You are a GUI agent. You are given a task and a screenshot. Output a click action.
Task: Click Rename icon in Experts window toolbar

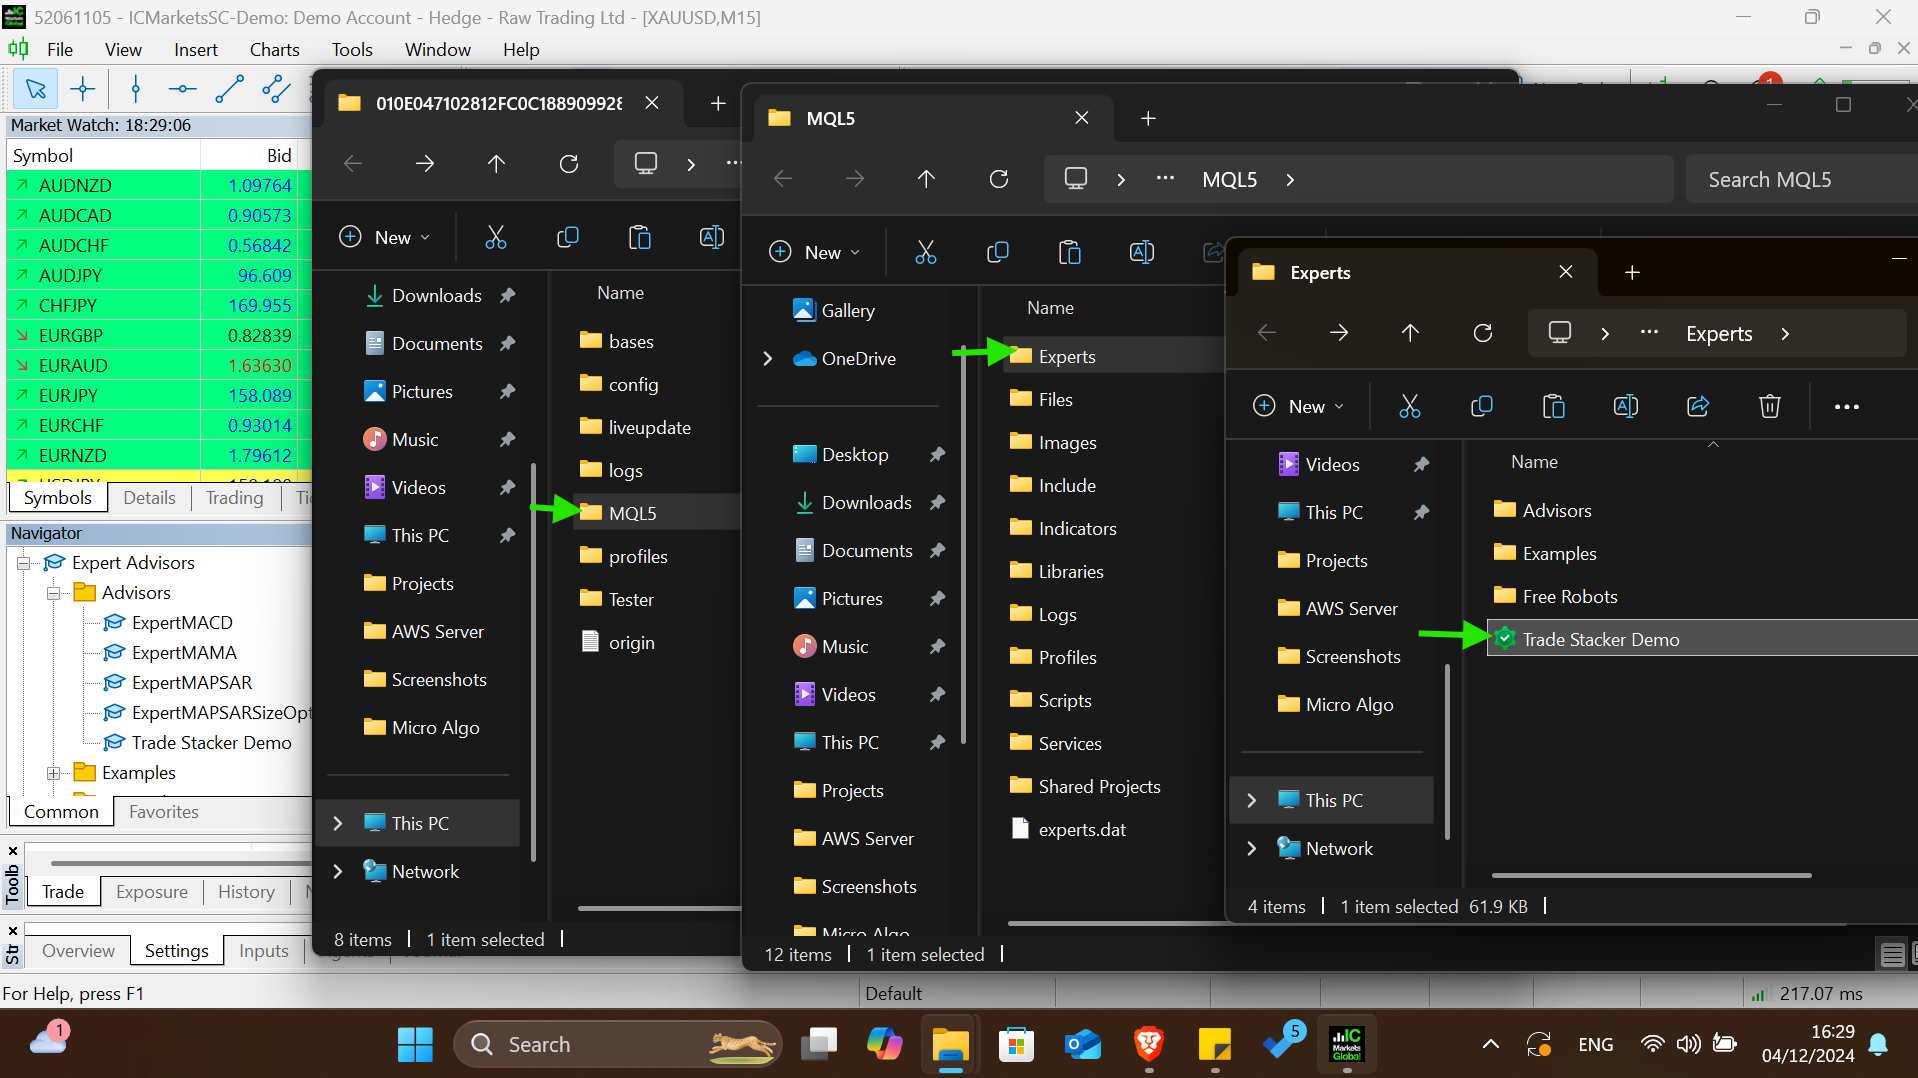click(1626, 406)
